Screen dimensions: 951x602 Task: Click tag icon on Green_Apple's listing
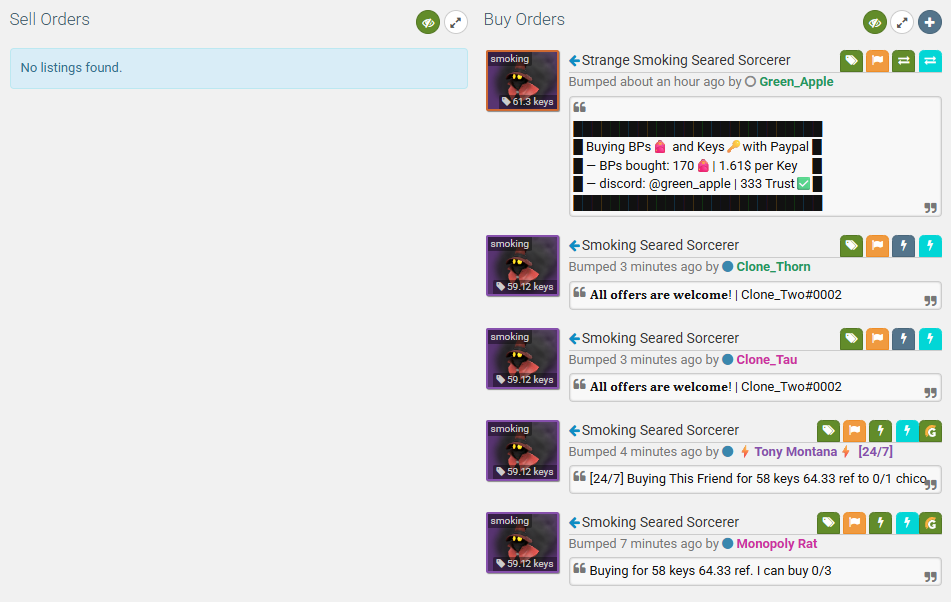852,61
